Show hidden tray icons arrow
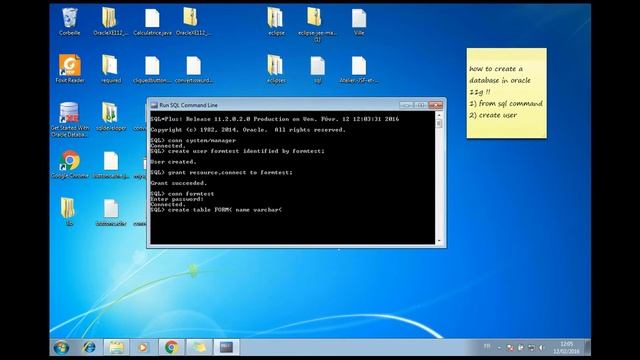 (x=499, y=348)
